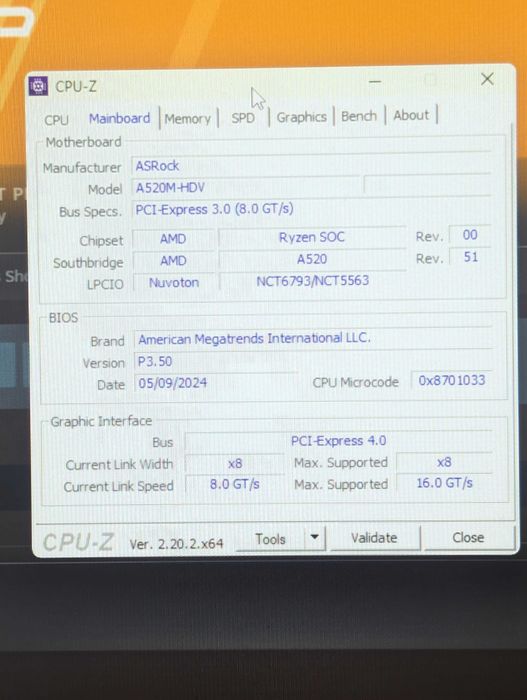The width and height of the screenshot is (527, 700).
Task: Click the AMD southbridge vendor field
Action: pos(173,261)
